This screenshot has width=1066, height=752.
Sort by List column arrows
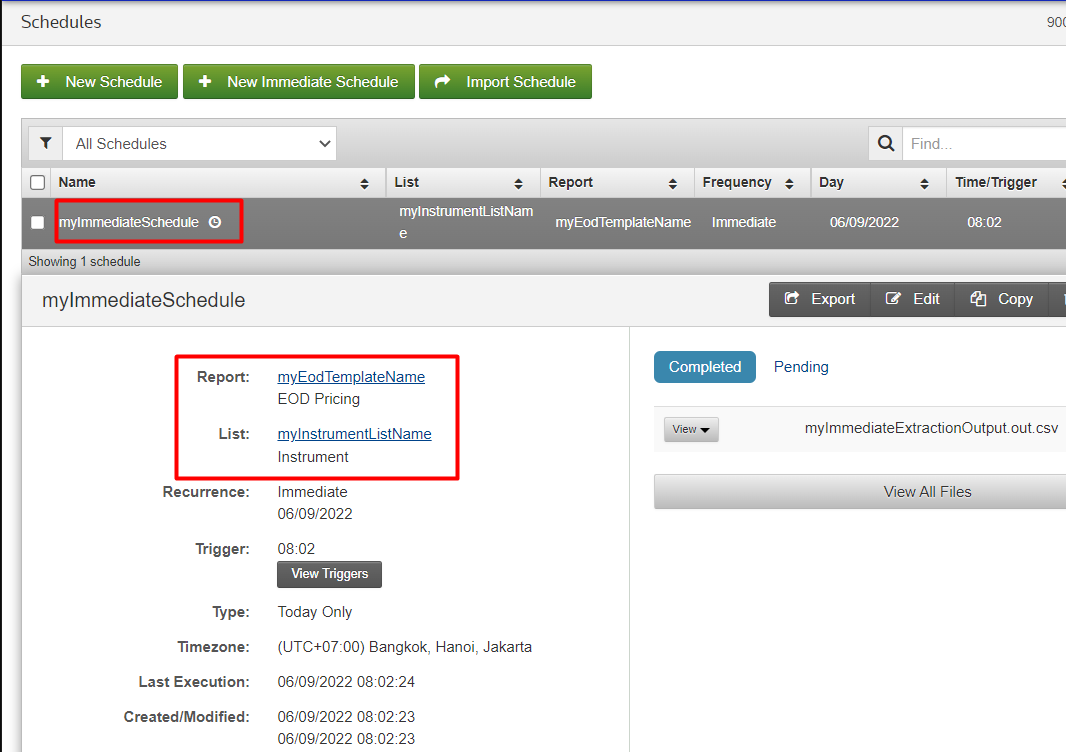click(518, 184)
